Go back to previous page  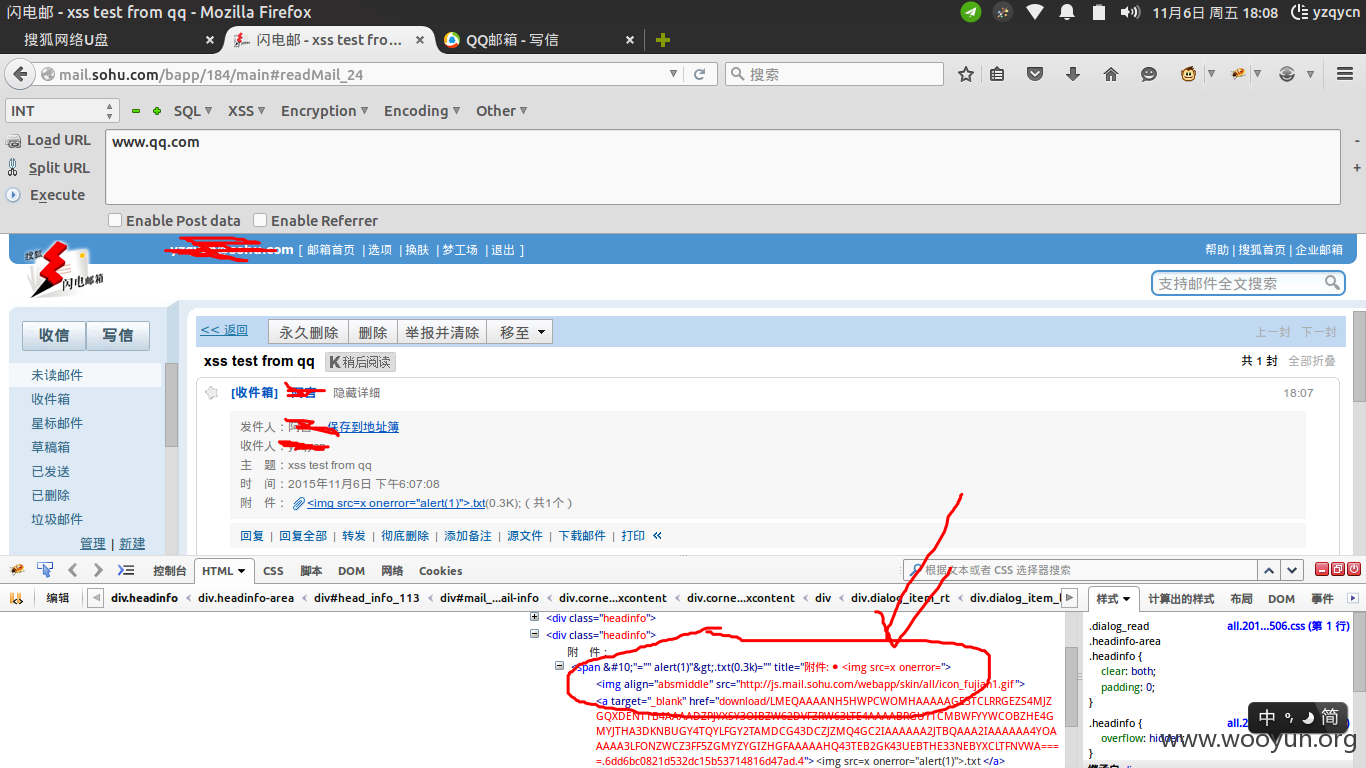pos(19,74)
